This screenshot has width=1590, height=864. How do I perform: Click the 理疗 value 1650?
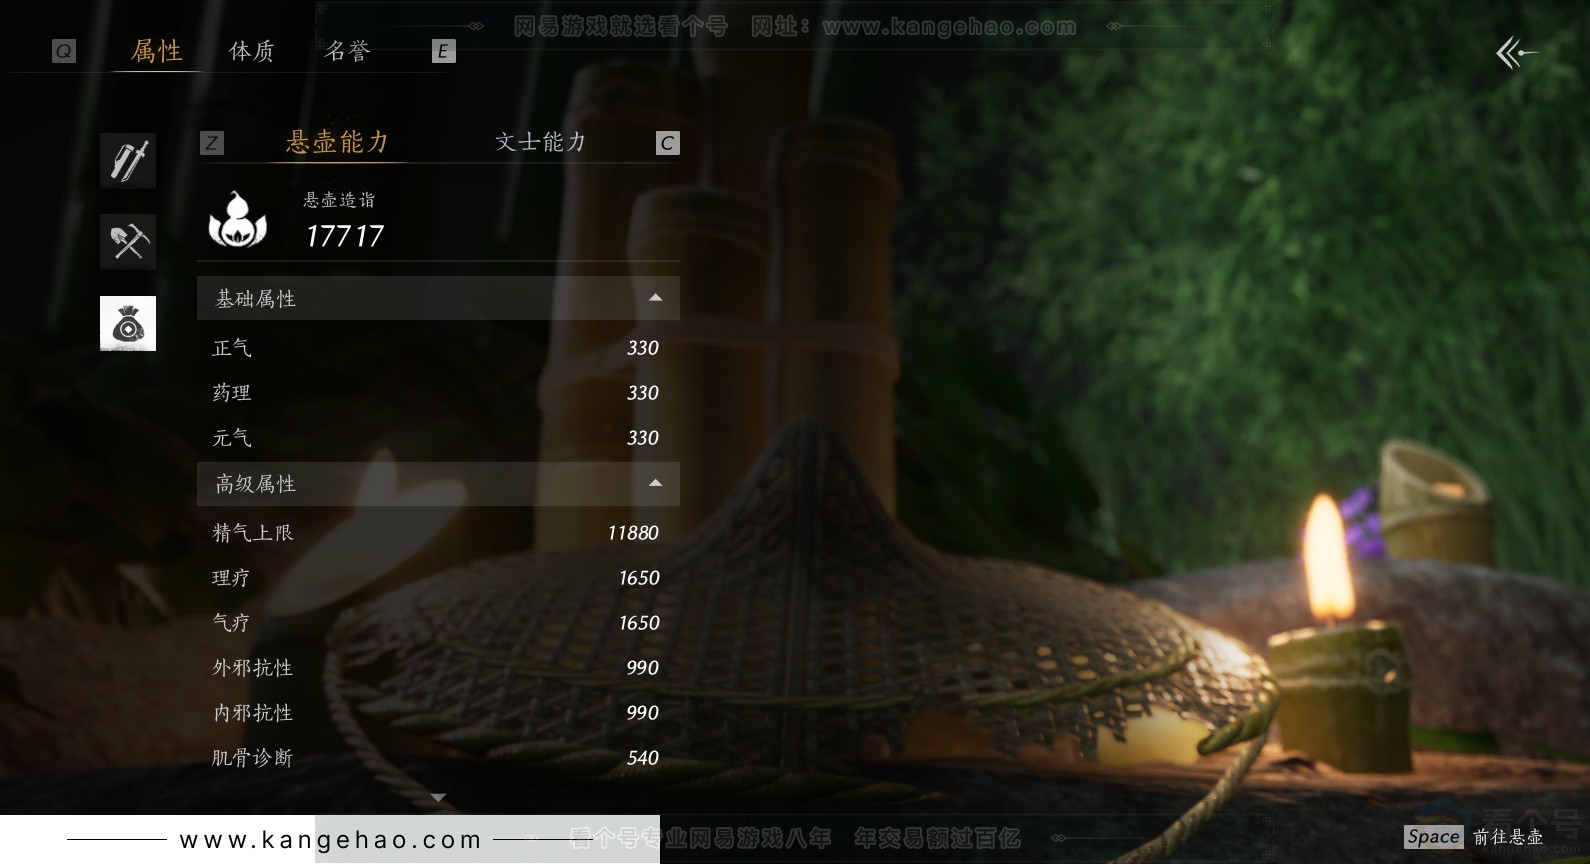639,578
